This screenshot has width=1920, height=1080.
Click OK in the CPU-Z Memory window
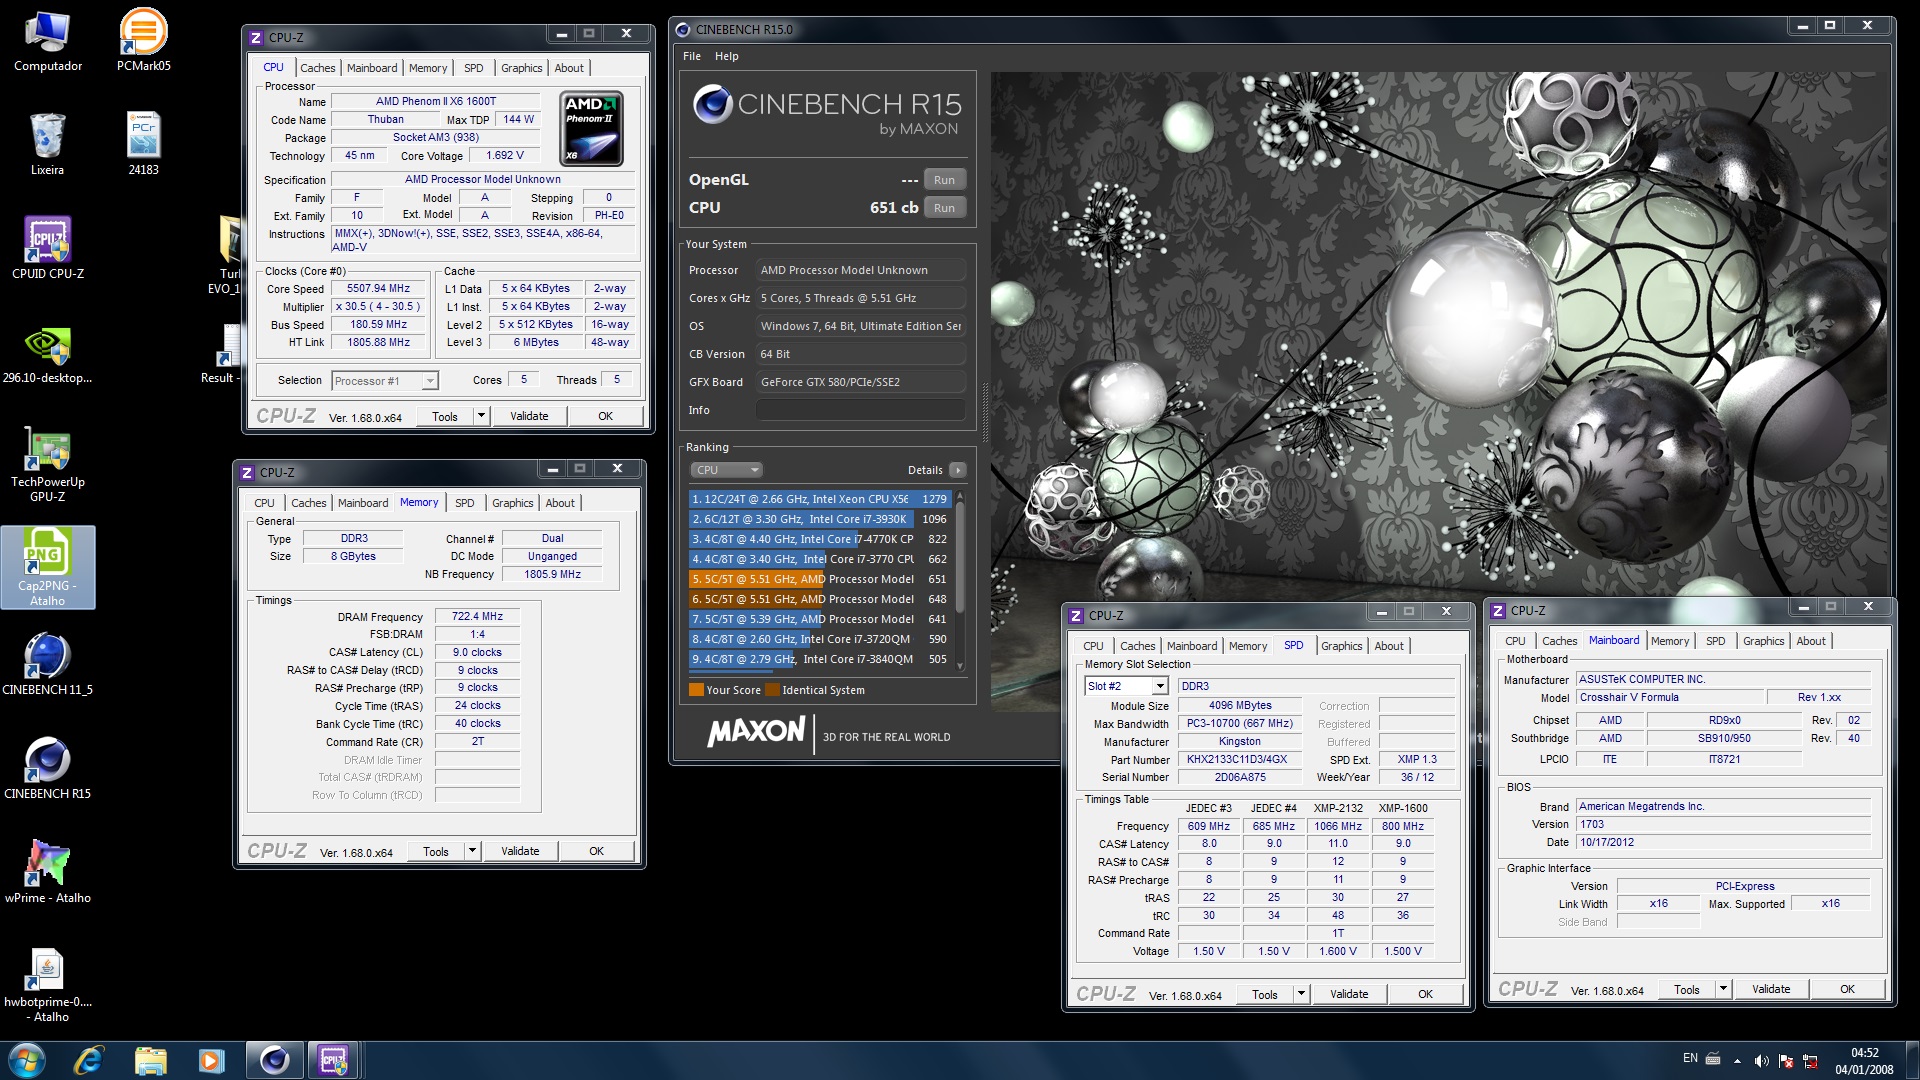596,851
